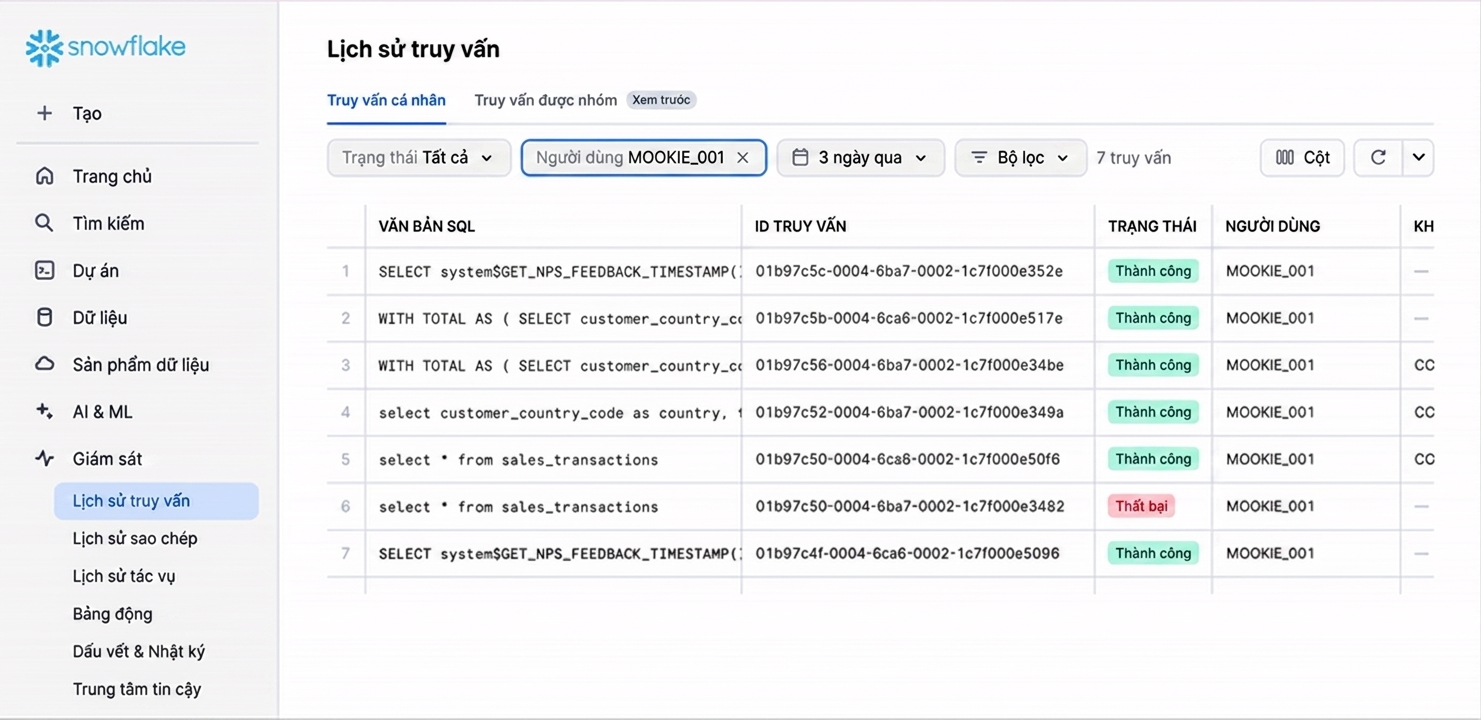Open Dữ liệu in sidebar

[x=100, y=317]
